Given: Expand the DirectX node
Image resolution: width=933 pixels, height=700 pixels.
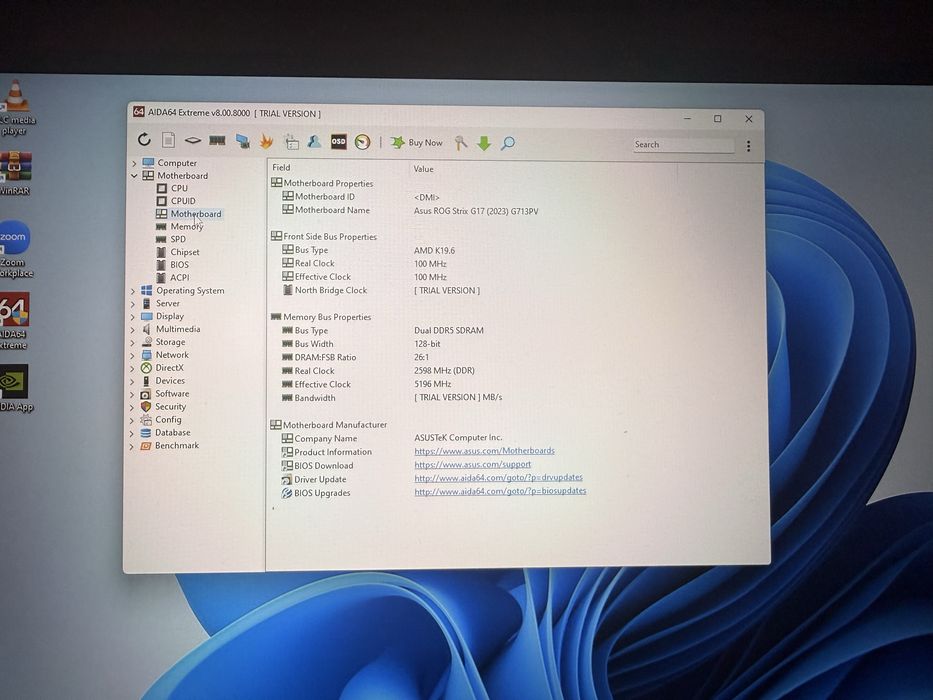Looking at the screenshot, I should coord(133,368).
